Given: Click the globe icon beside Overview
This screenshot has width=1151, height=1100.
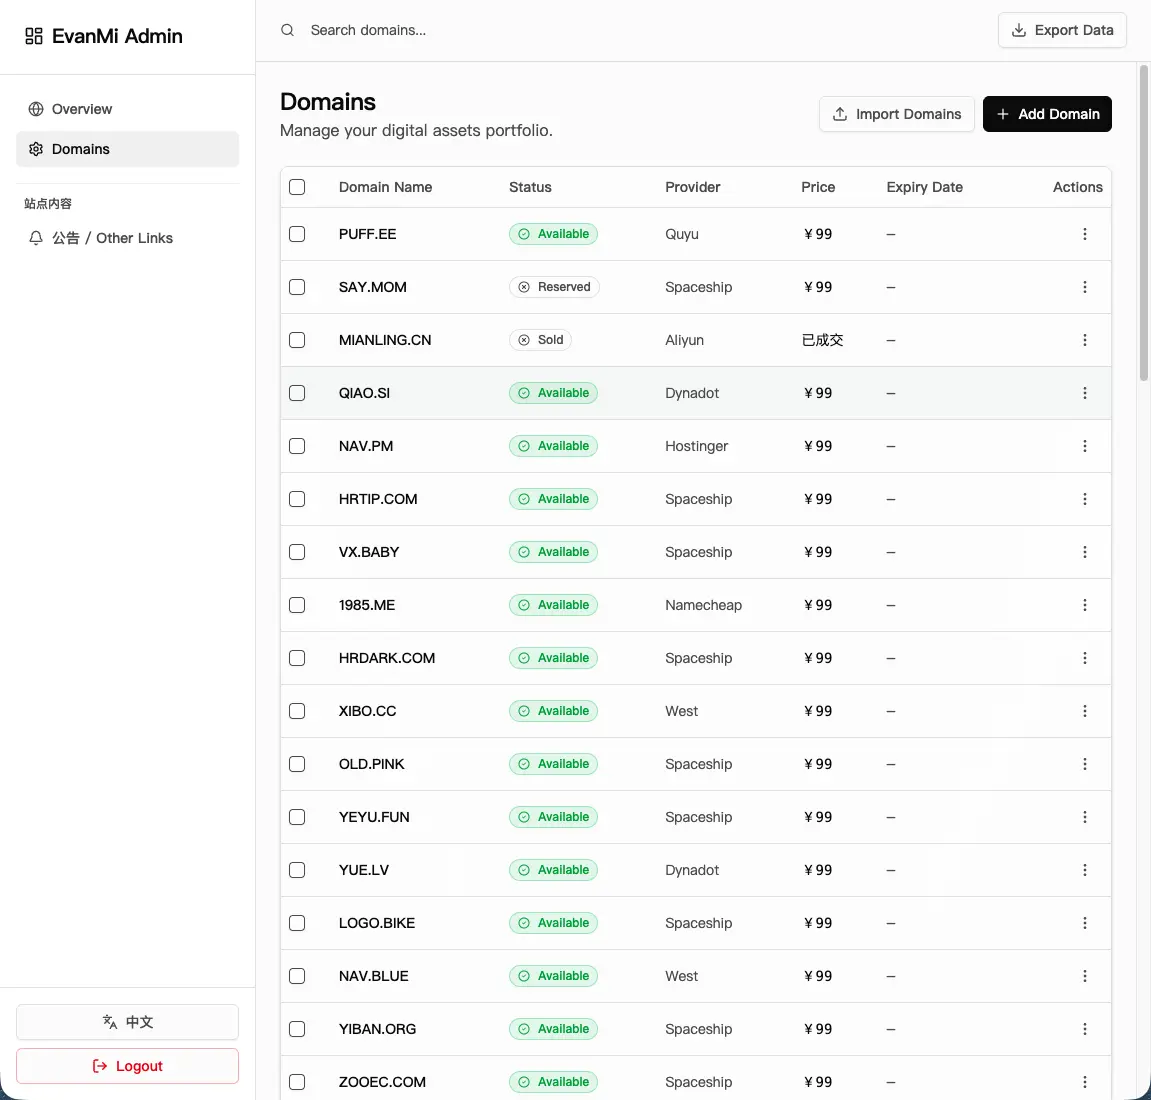Looking at the screenshot, I should [36, 109].
